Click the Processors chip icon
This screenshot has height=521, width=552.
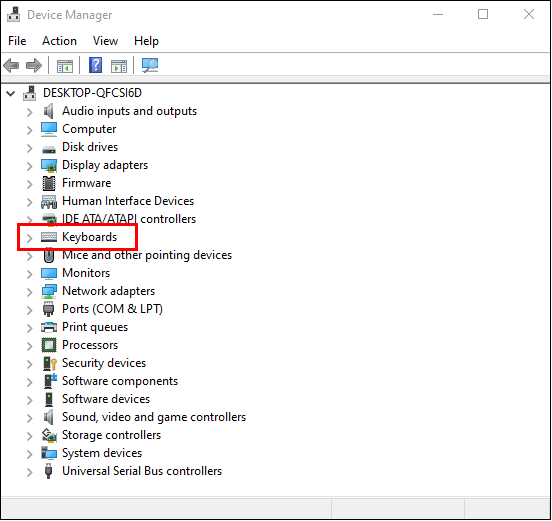(x=49, y=345)
